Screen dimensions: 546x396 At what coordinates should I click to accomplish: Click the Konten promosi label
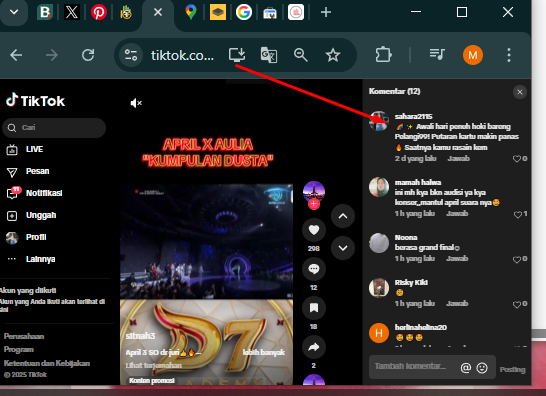[152, 380]
